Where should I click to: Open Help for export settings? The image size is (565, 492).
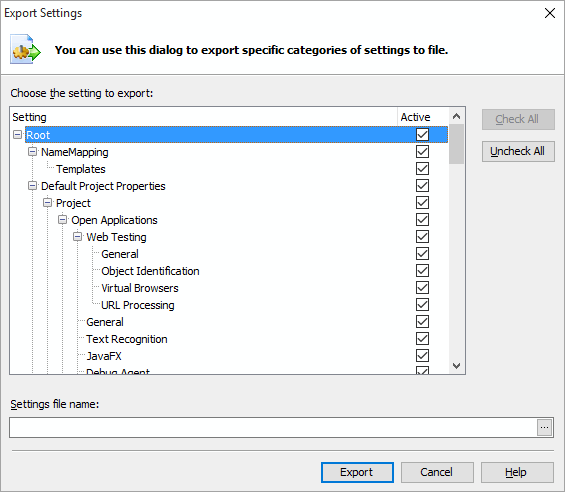point(517,472)
